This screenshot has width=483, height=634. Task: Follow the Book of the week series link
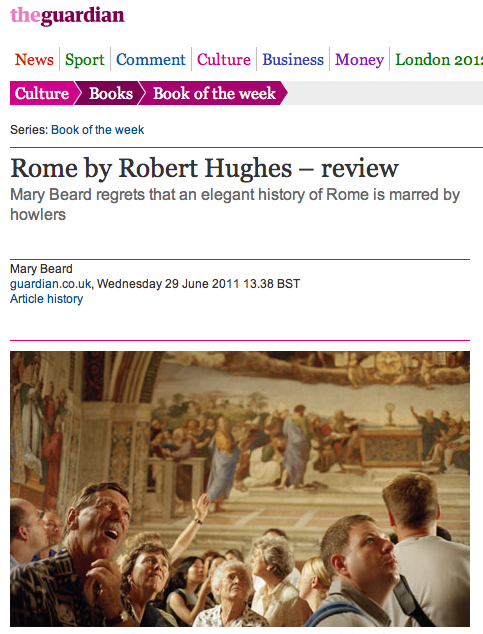(97, 130)
